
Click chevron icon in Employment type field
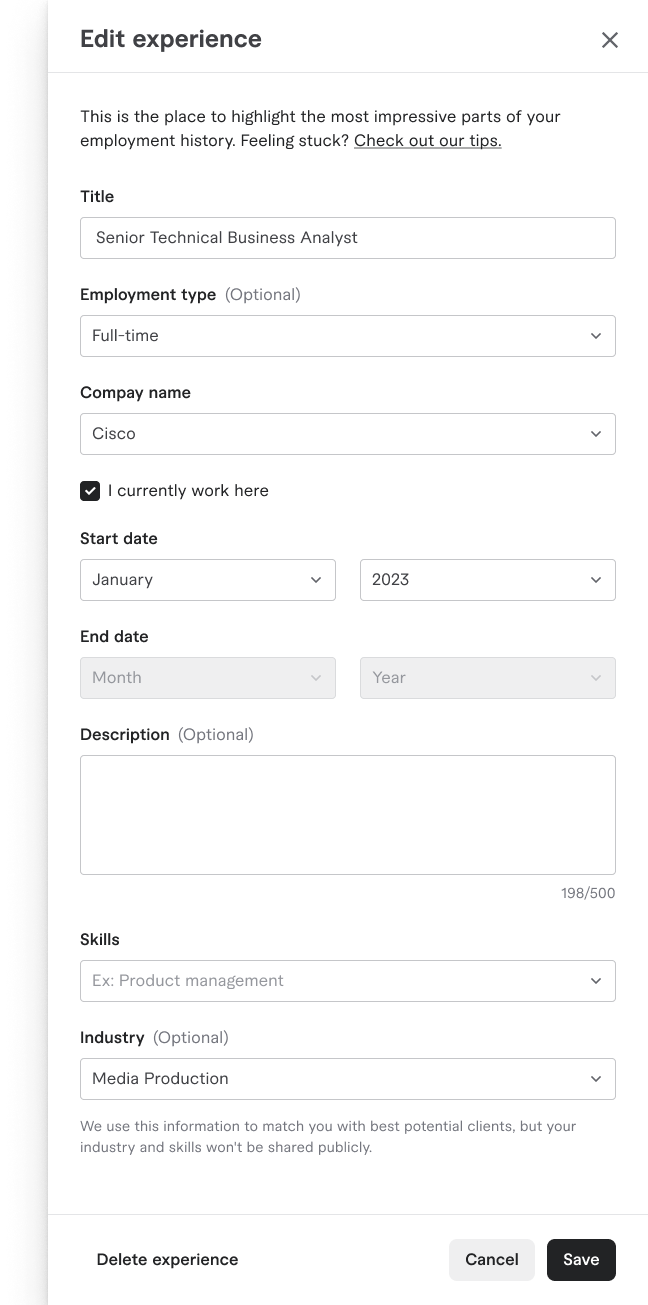pyautogui.click(x=596, y=336)
